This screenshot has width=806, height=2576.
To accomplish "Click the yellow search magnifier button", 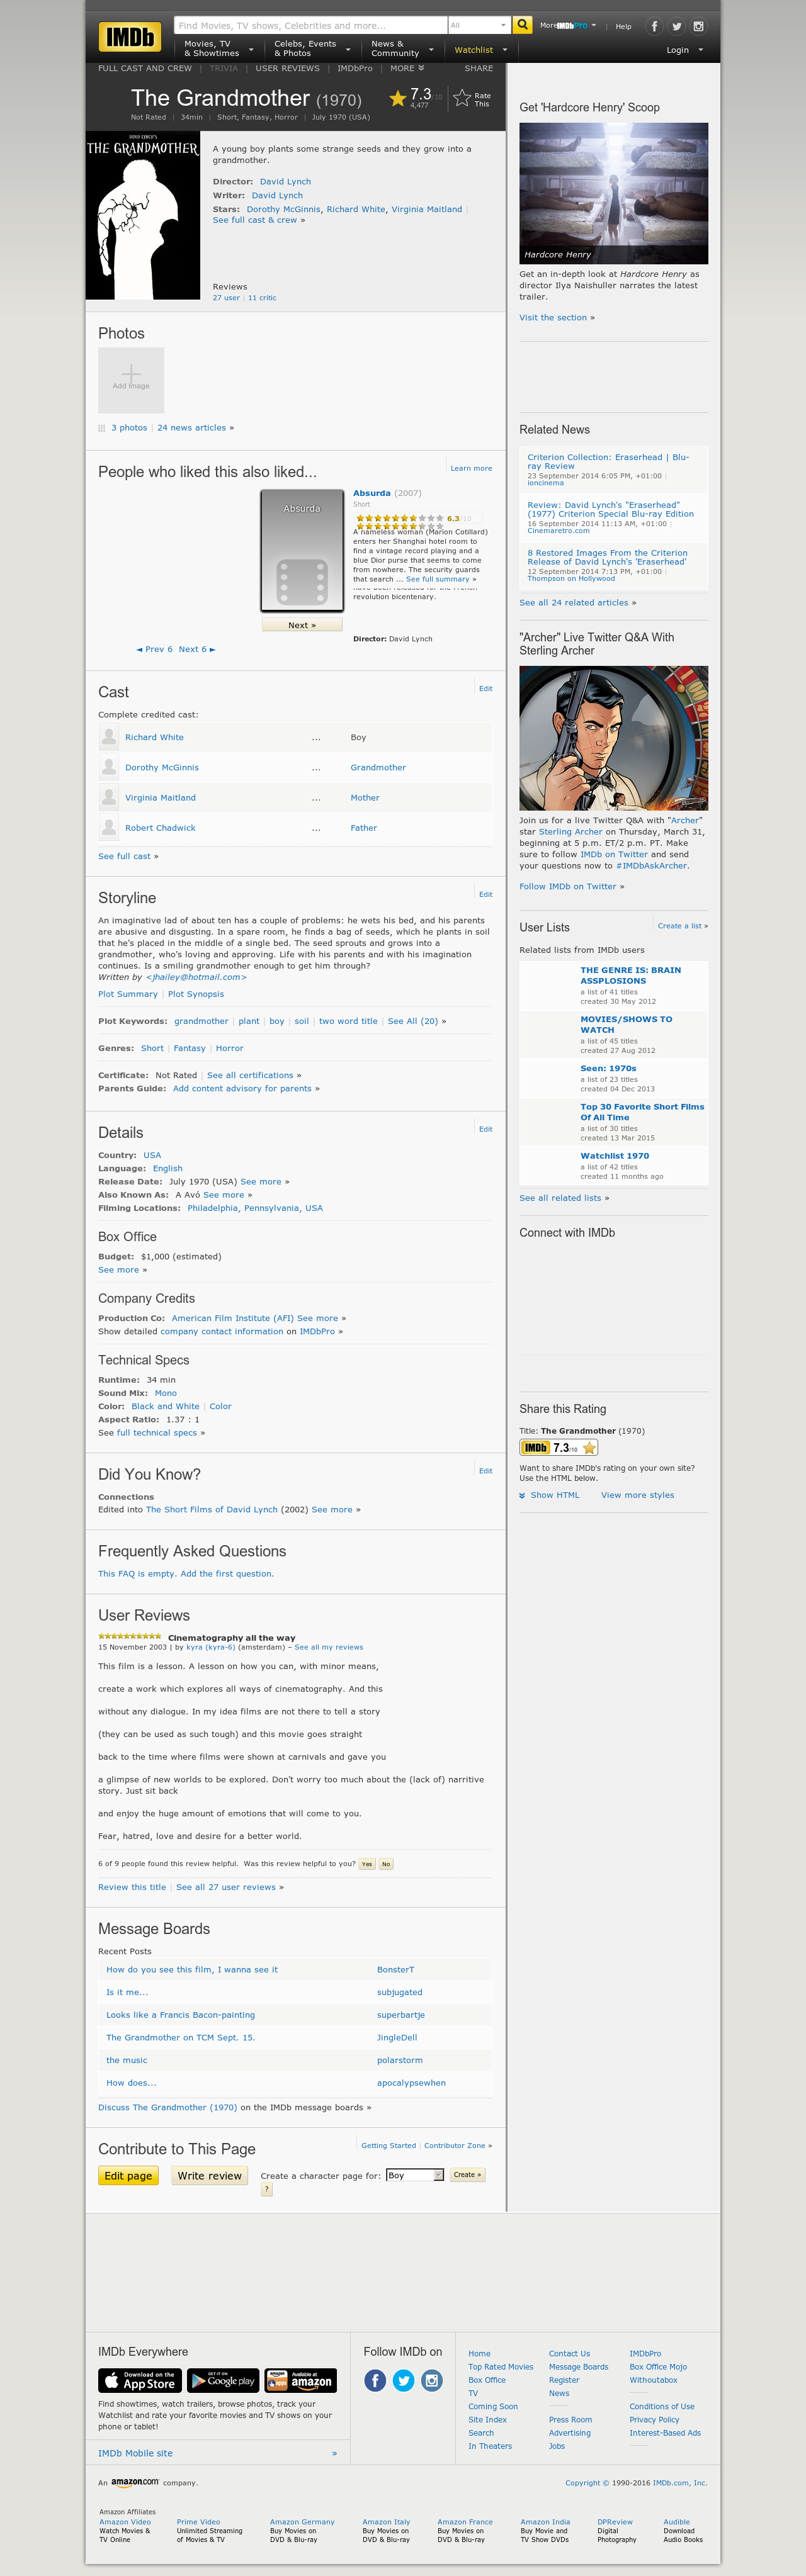I will (x=522, y=25).
